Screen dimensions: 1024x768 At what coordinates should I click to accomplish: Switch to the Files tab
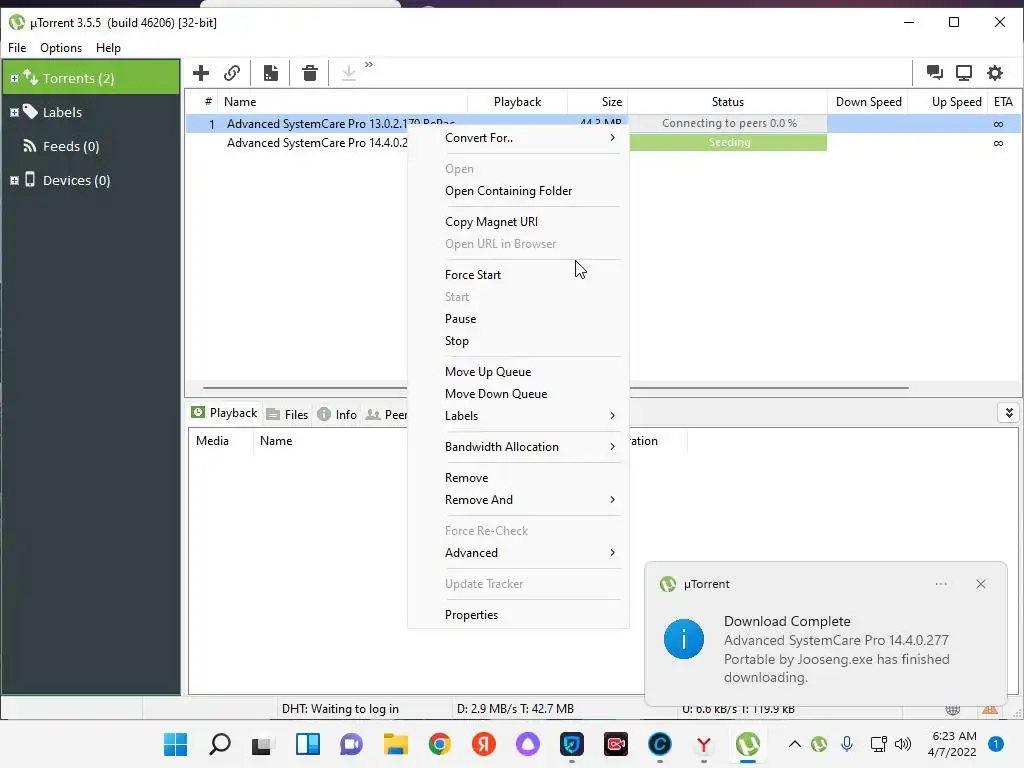click(x=287, y=415)
